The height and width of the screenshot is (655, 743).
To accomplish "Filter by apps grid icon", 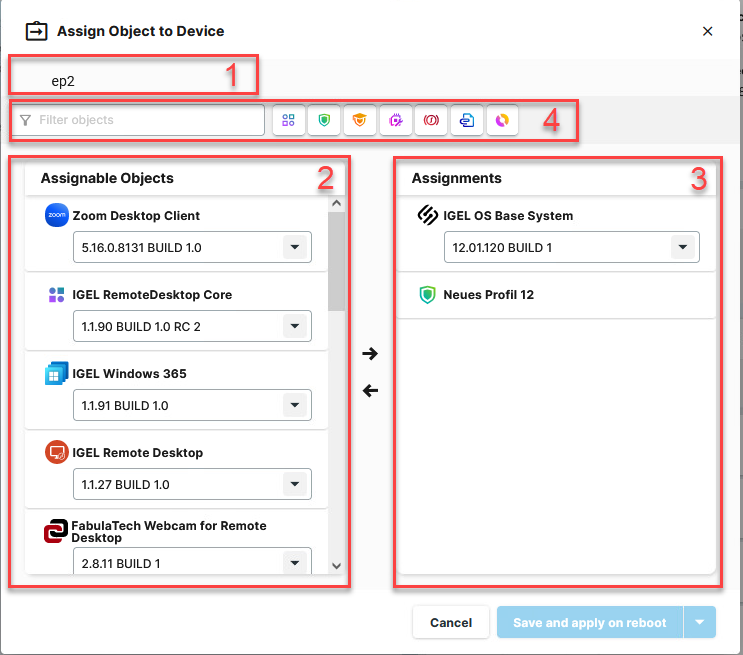I will pyautogui.click(x=288, y=120).
